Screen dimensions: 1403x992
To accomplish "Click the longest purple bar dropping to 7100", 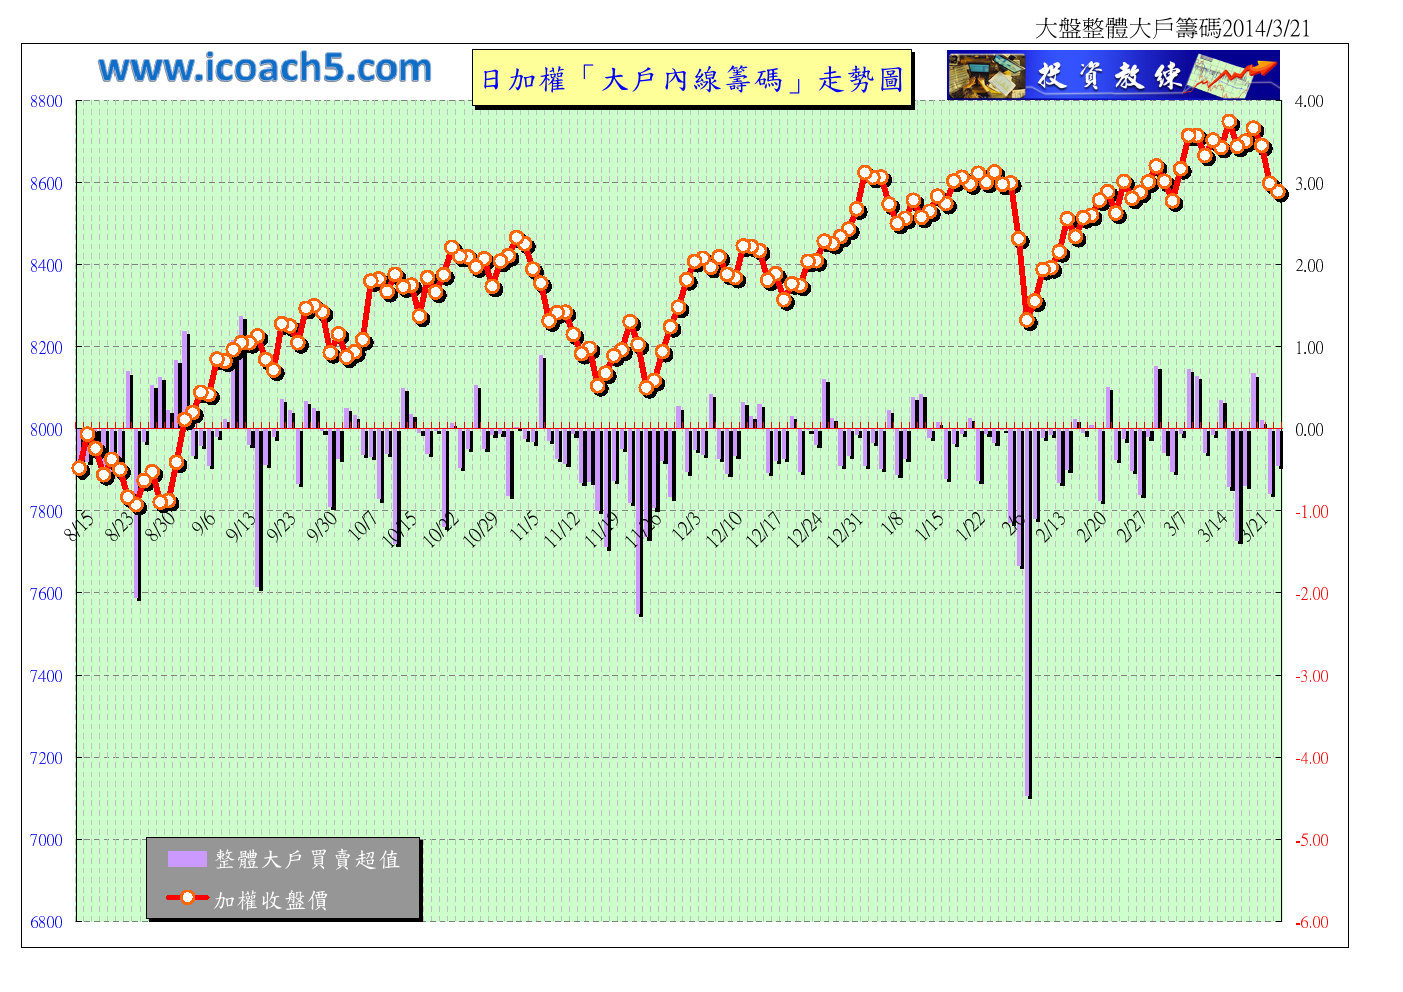I will (x=1028, y=613).
